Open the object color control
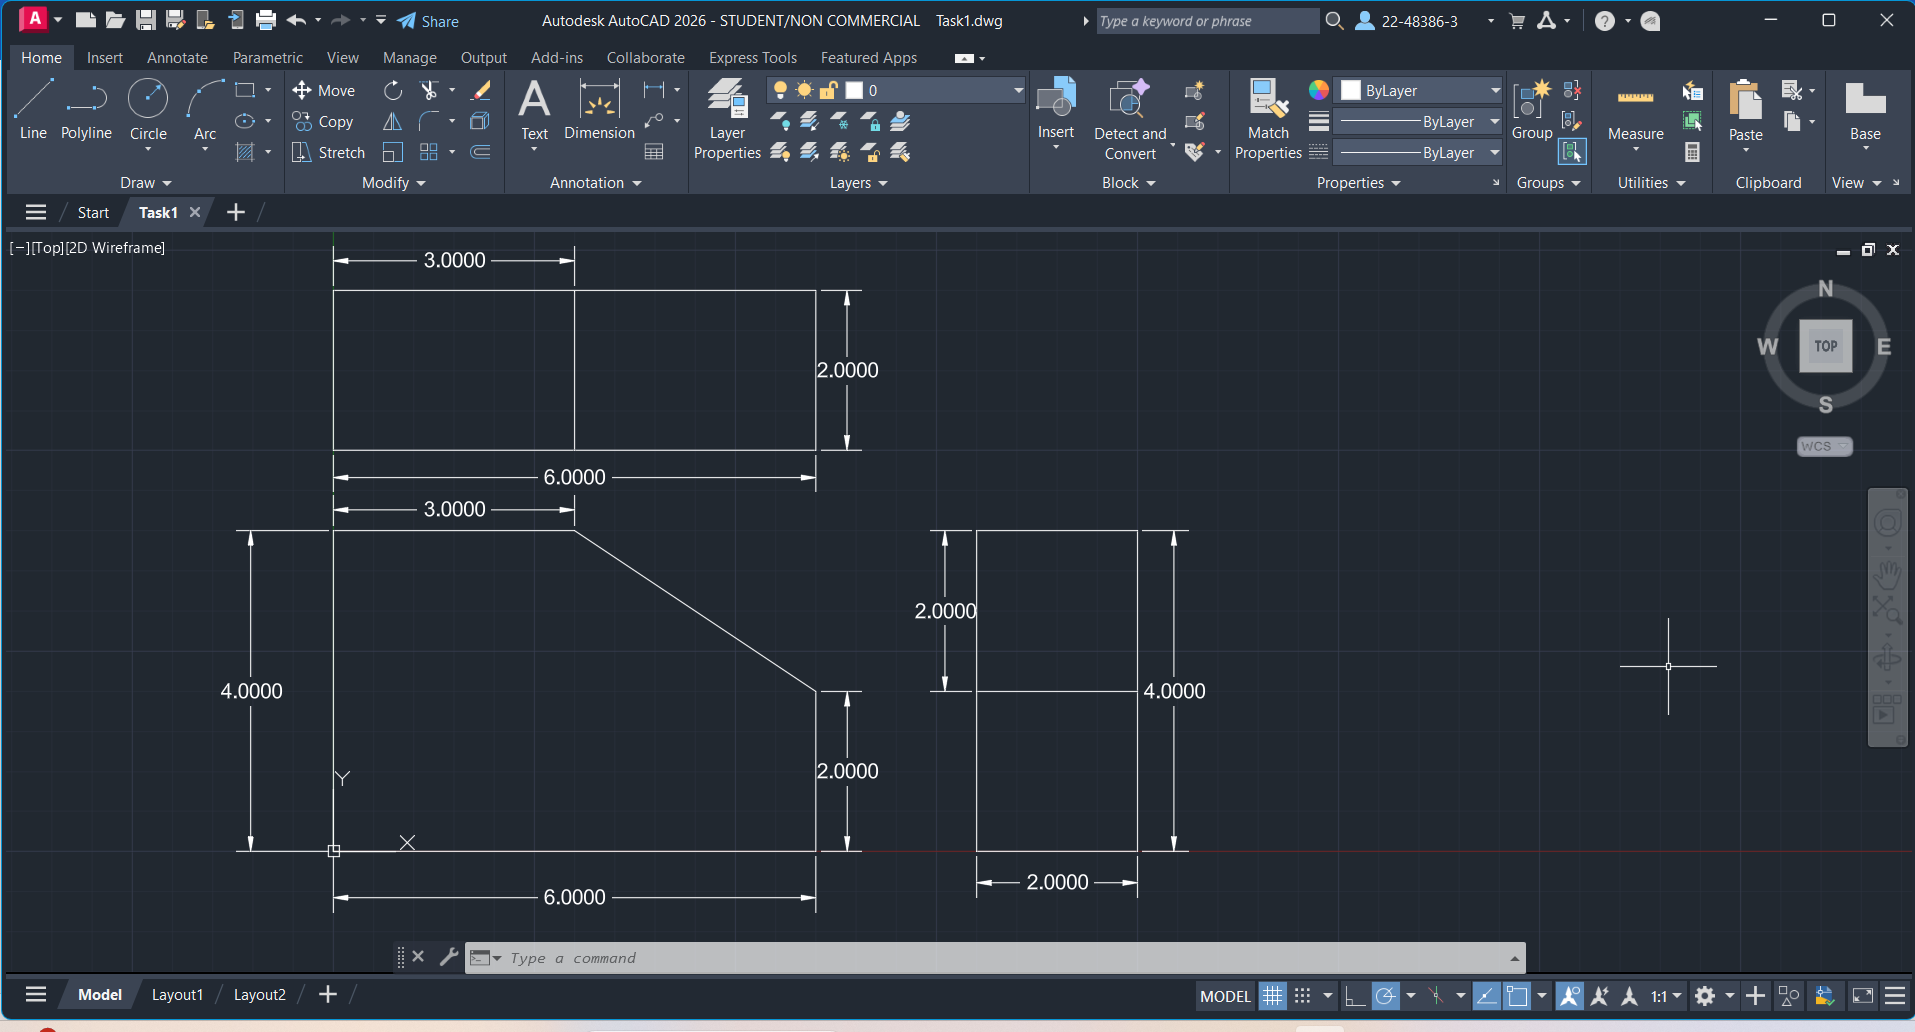The height and width of the screenshot is (1032, 1915). click(1420, 91)
